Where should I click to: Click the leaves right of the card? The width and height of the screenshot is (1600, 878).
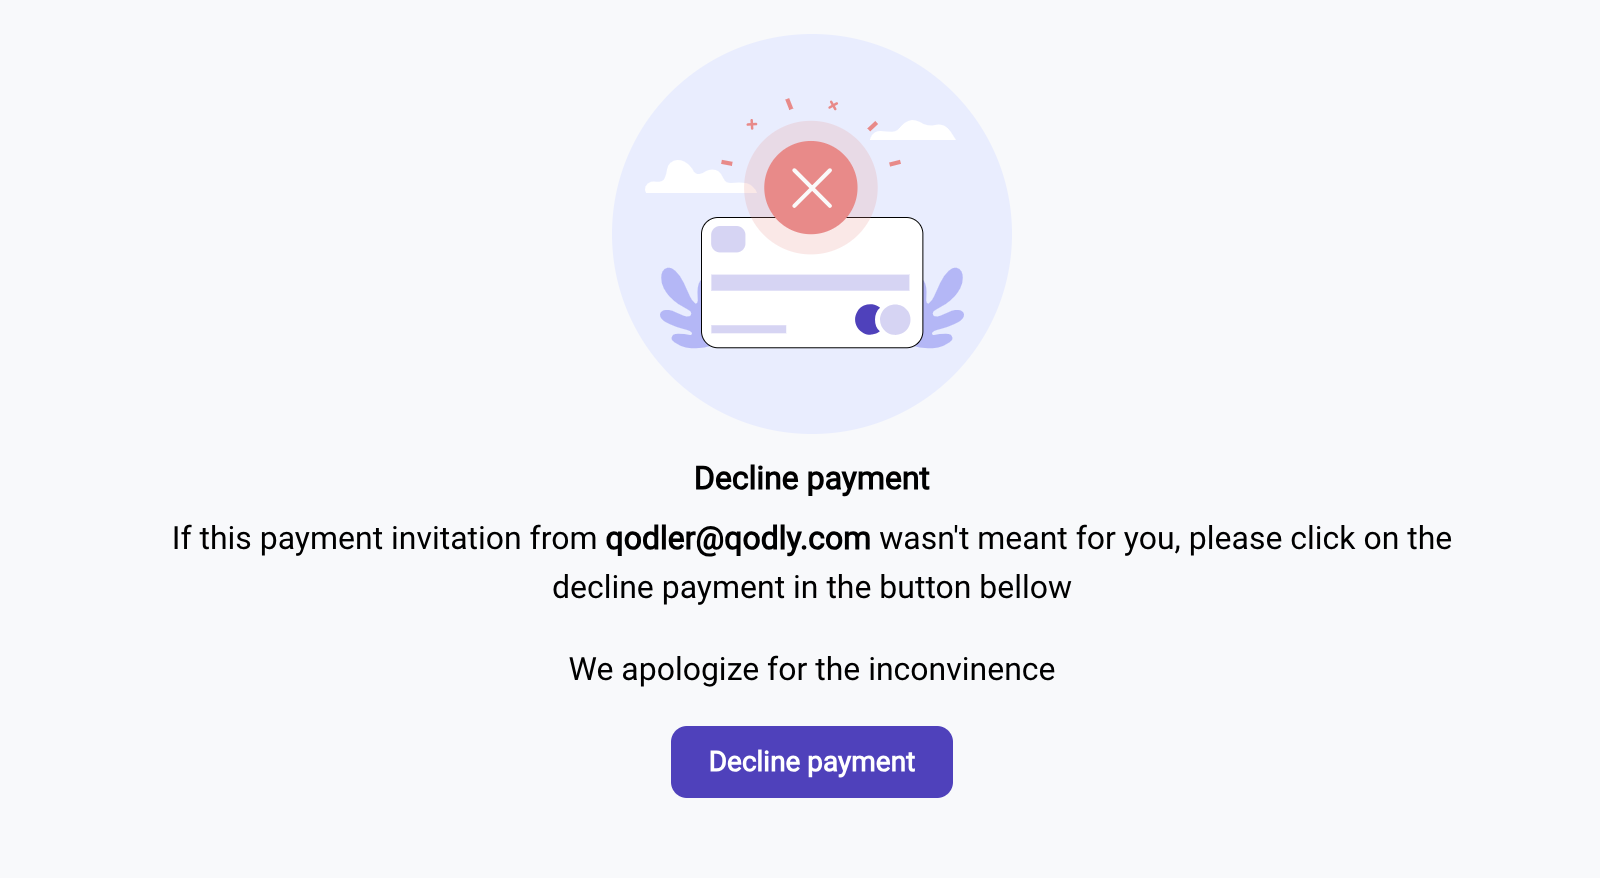coord(942,308)
